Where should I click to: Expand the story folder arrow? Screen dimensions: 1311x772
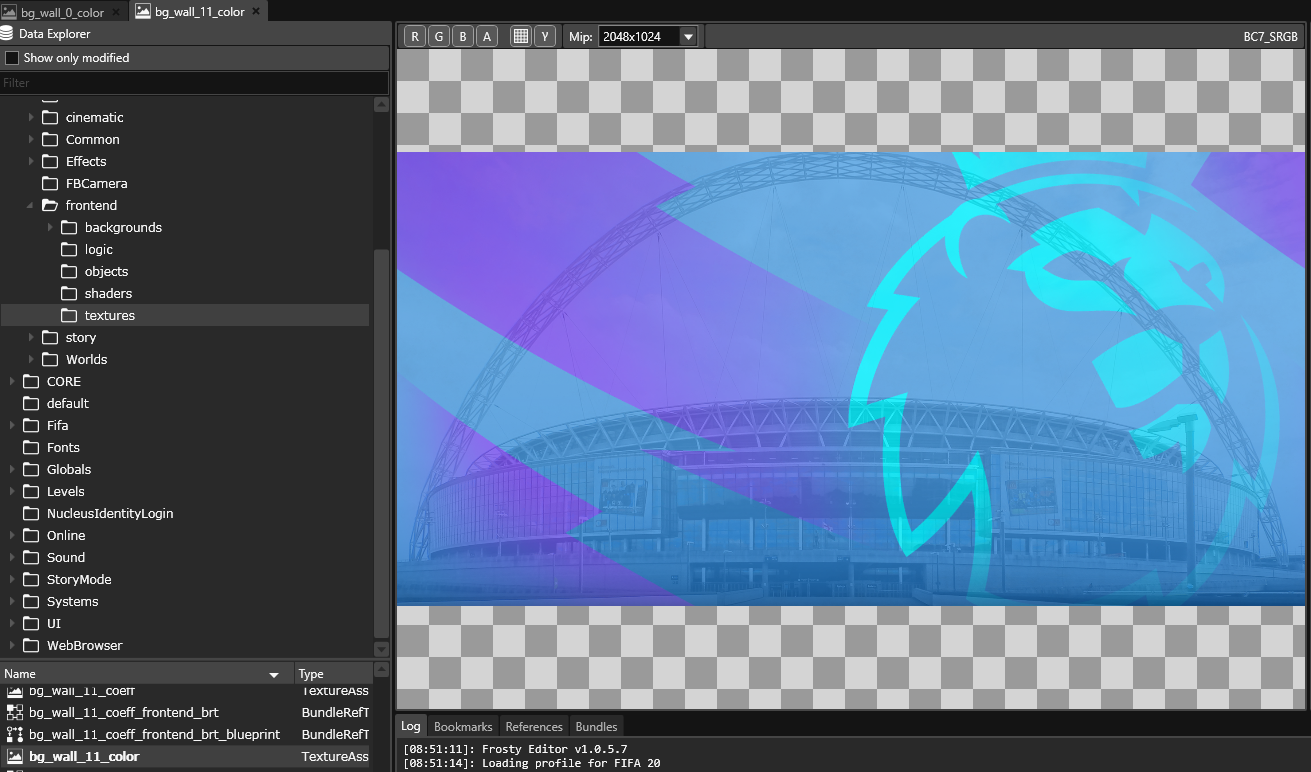click(x=31, y=337)
